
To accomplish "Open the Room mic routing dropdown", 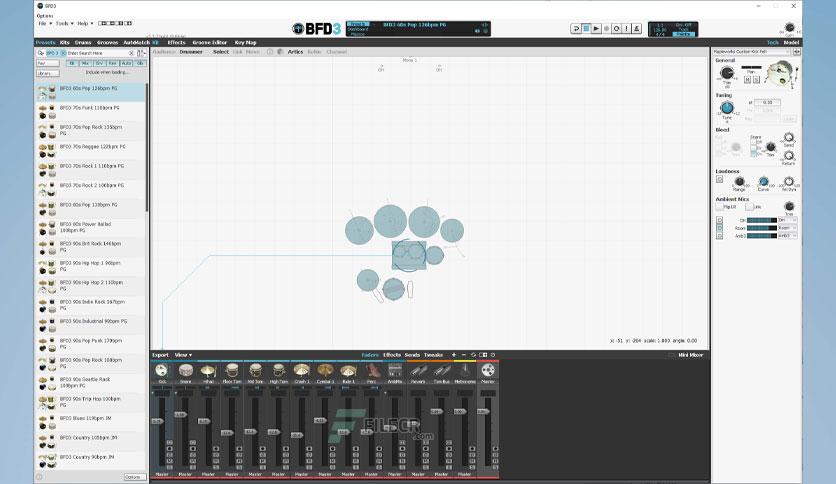I will pyautogui.click(x=787, y=228).
